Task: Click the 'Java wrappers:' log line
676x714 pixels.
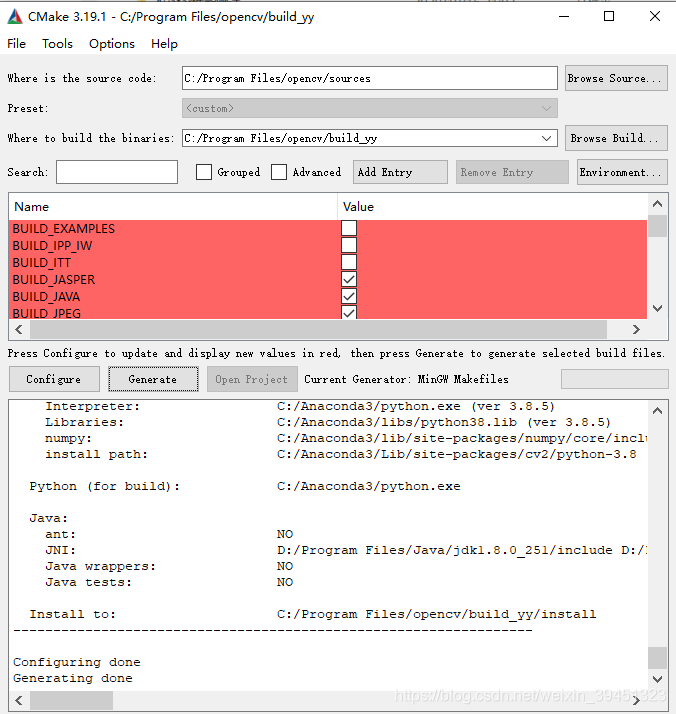Action: click(100, 566)
